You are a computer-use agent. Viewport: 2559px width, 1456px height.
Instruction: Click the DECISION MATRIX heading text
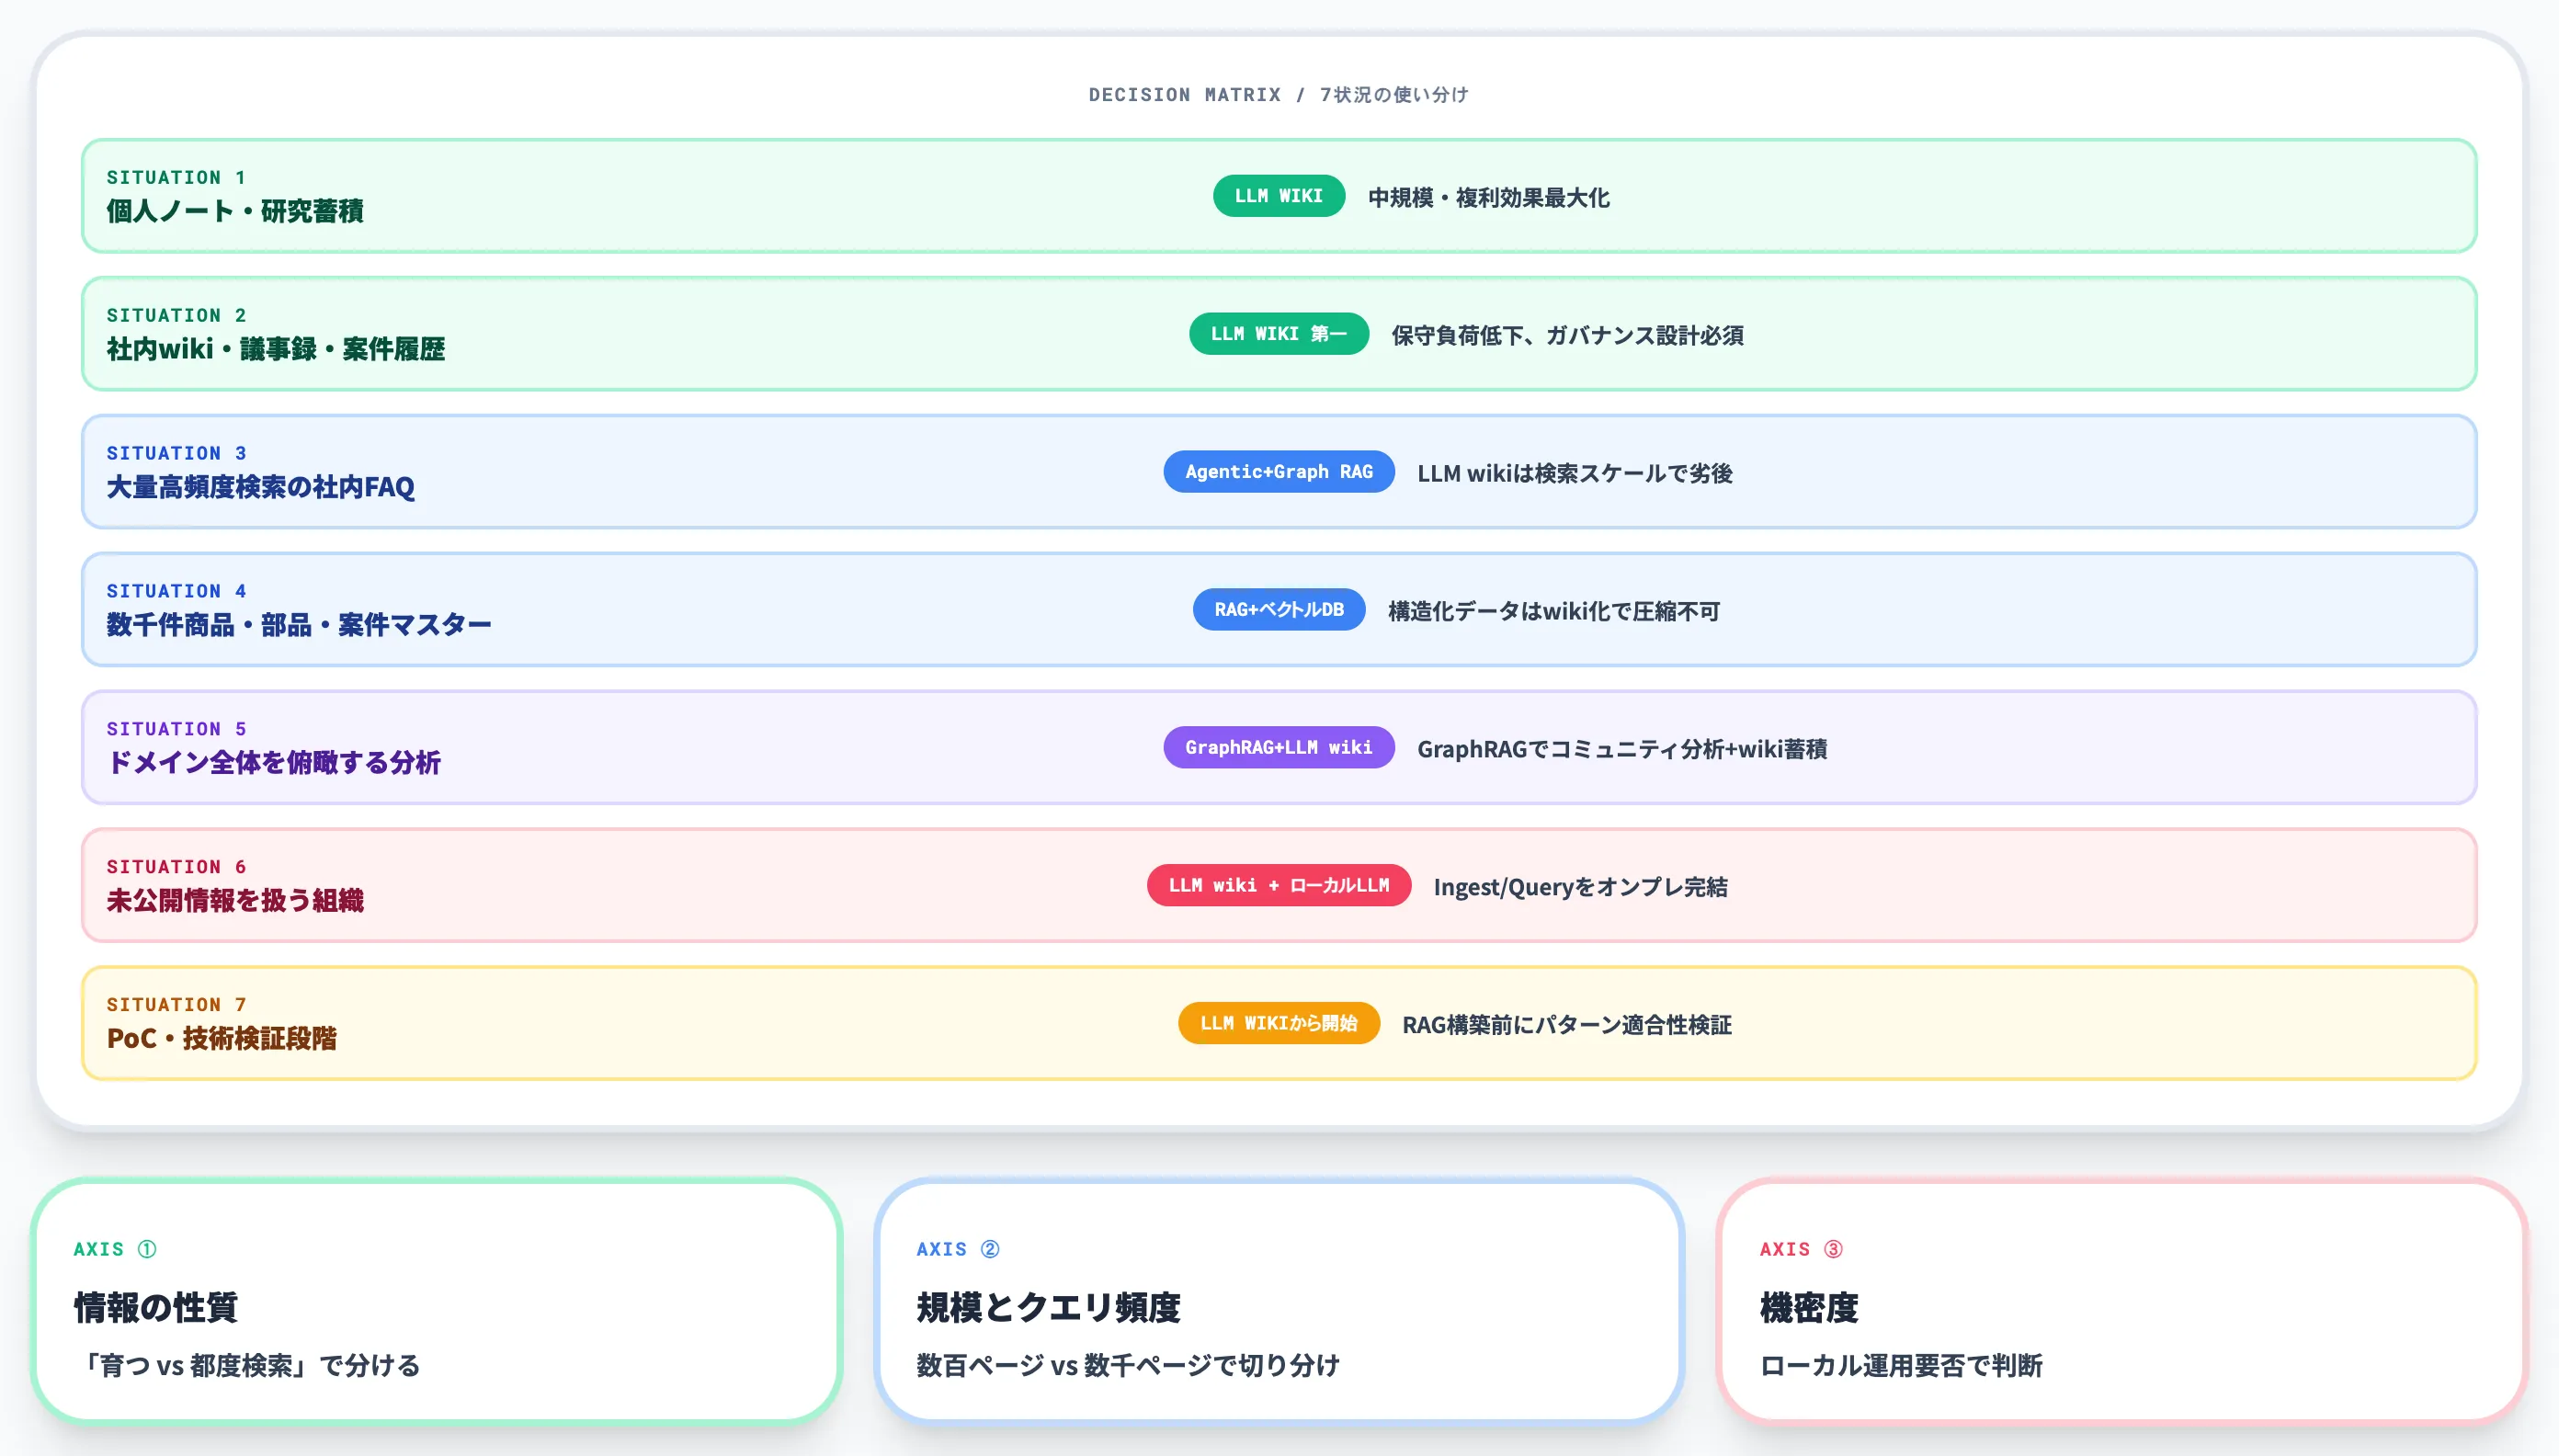[x=1279, y=94]
